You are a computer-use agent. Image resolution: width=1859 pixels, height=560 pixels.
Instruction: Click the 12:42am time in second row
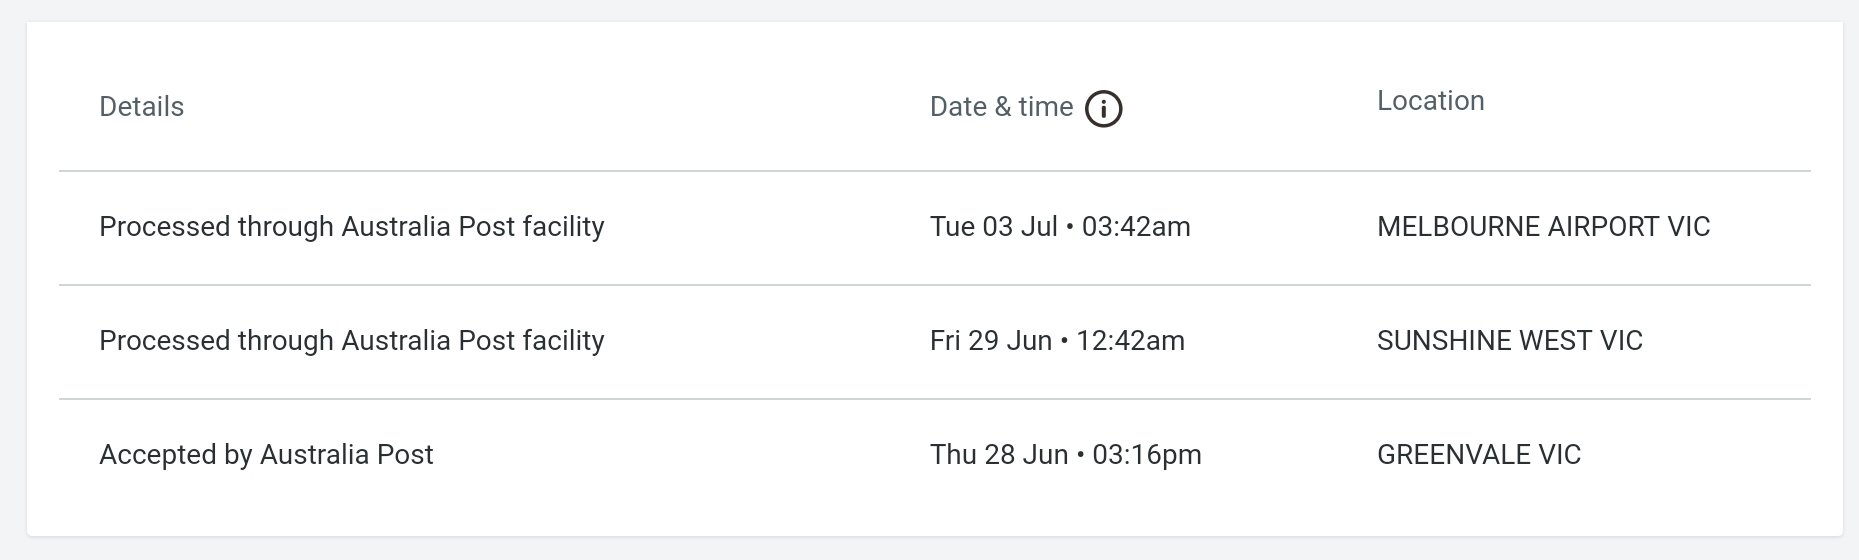[1130, 341]
